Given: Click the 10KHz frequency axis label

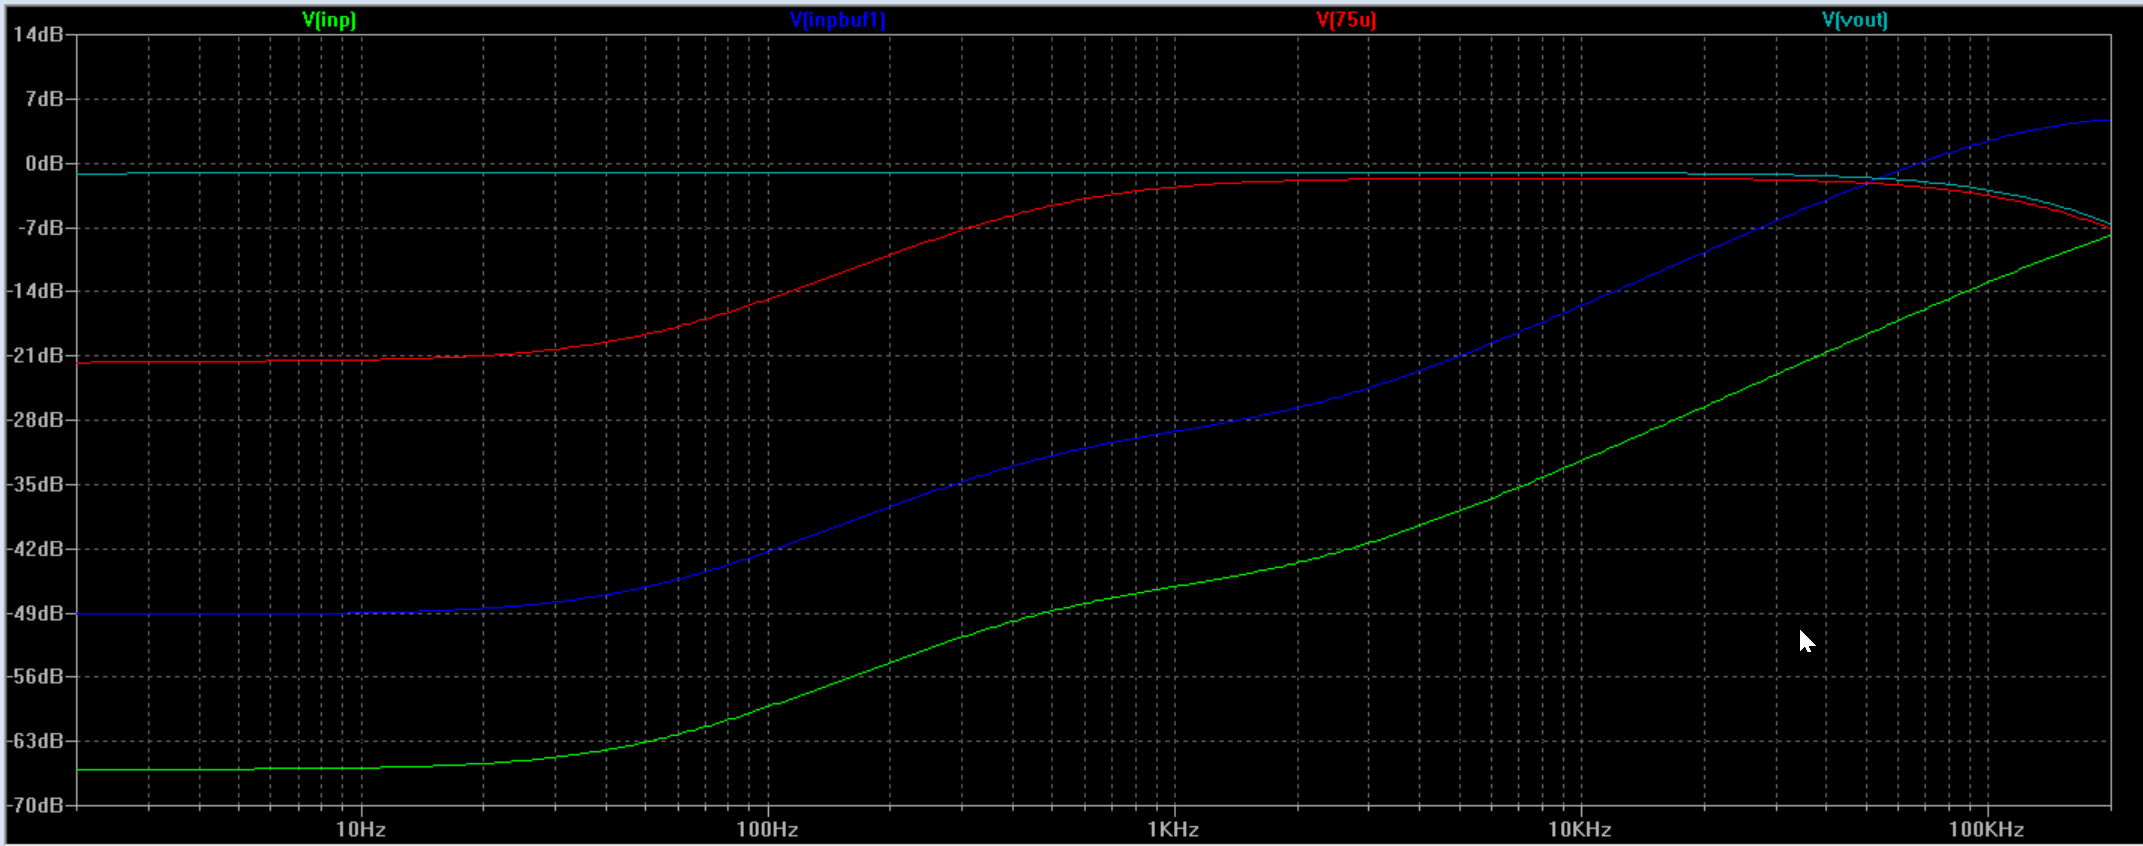Looking at the screenshot, I should pyautogui.click(x=1580, y=829).
